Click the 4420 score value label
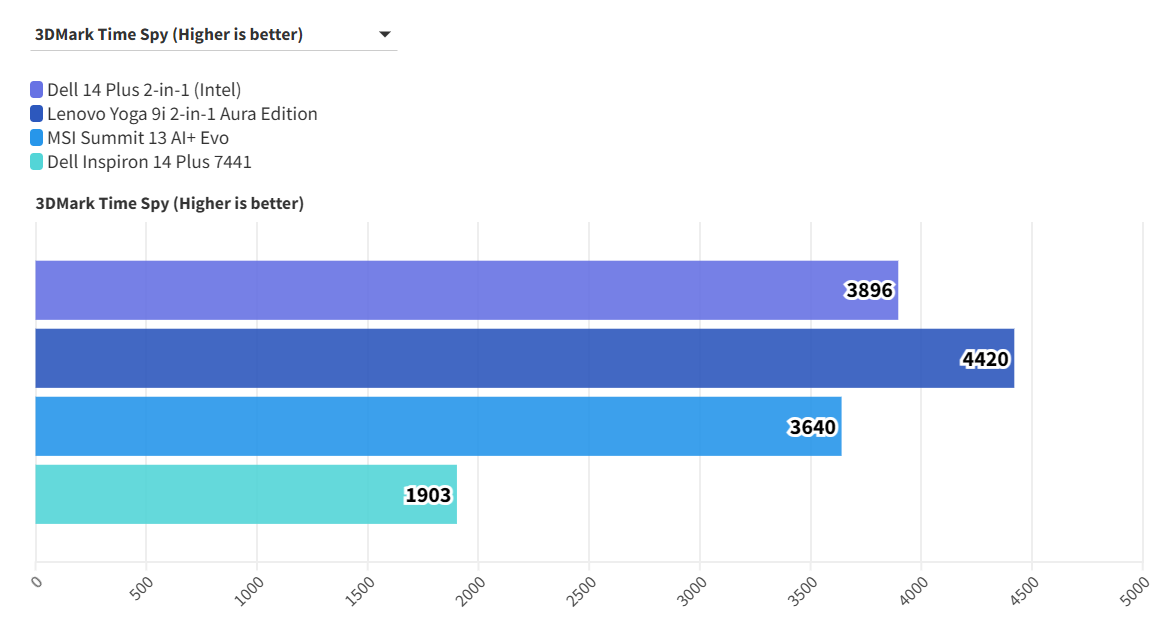Screen dimensions: 1176x623 985,359
